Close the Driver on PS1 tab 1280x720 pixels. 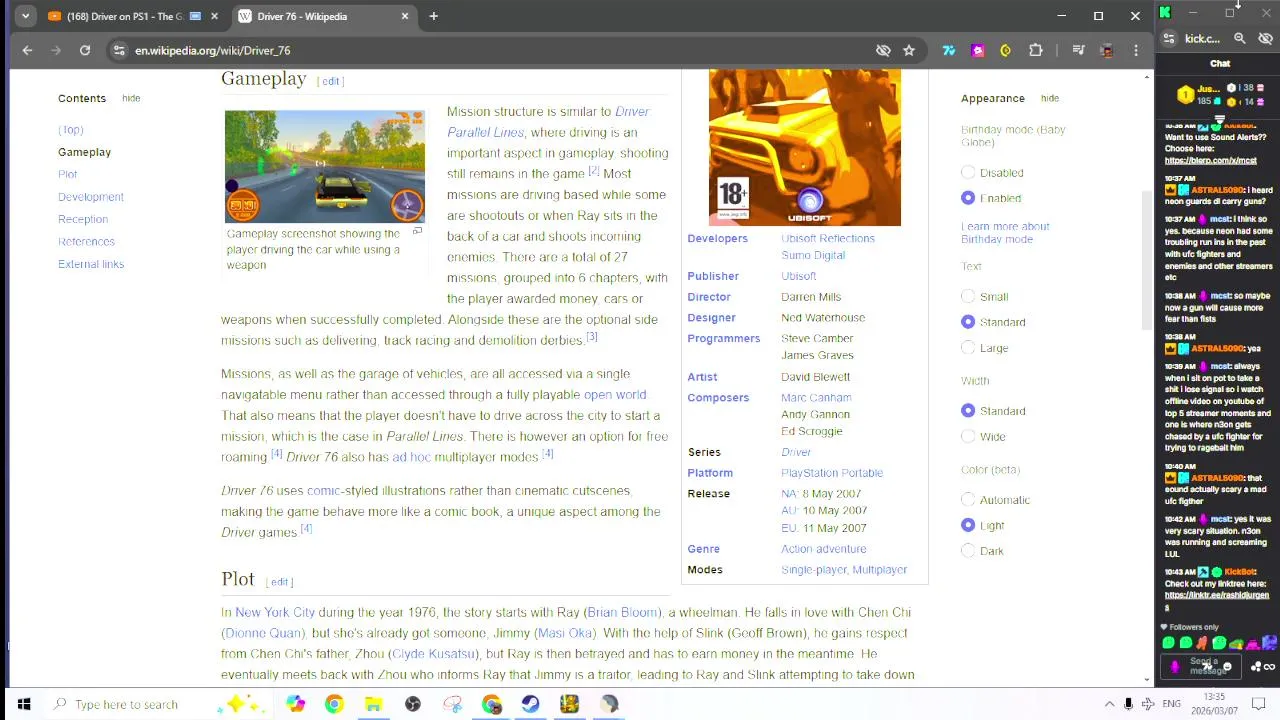point(214,16)
